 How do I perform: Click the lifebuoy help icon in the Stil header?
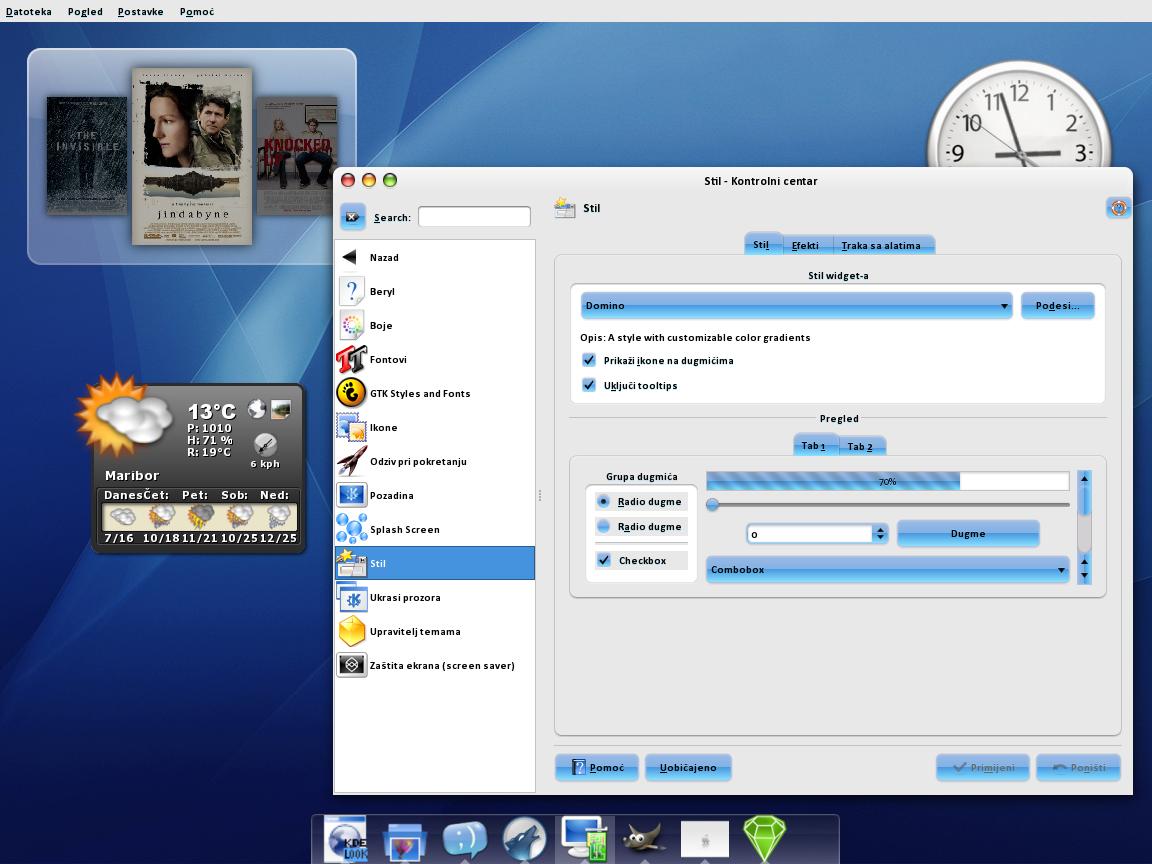[x=1118, y=208]
